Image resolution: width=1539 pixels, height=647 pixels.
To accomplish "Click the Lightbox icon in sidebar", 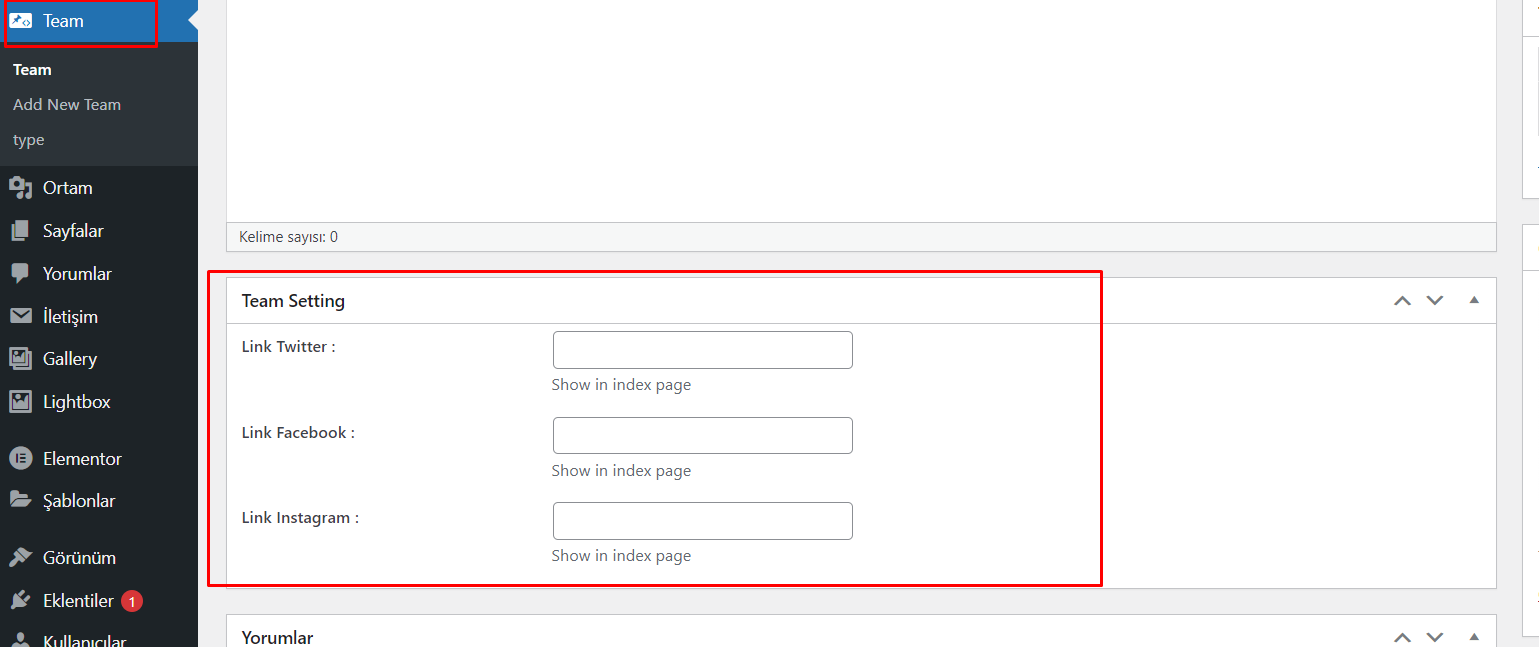I will coord(21,402).
